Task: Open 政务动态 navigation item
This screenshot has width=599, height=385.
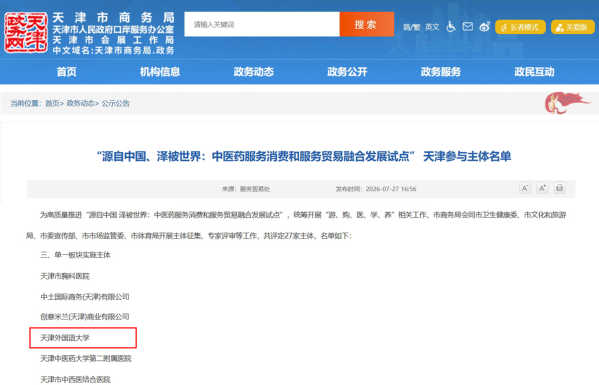Action: click(x=253, y=72)
